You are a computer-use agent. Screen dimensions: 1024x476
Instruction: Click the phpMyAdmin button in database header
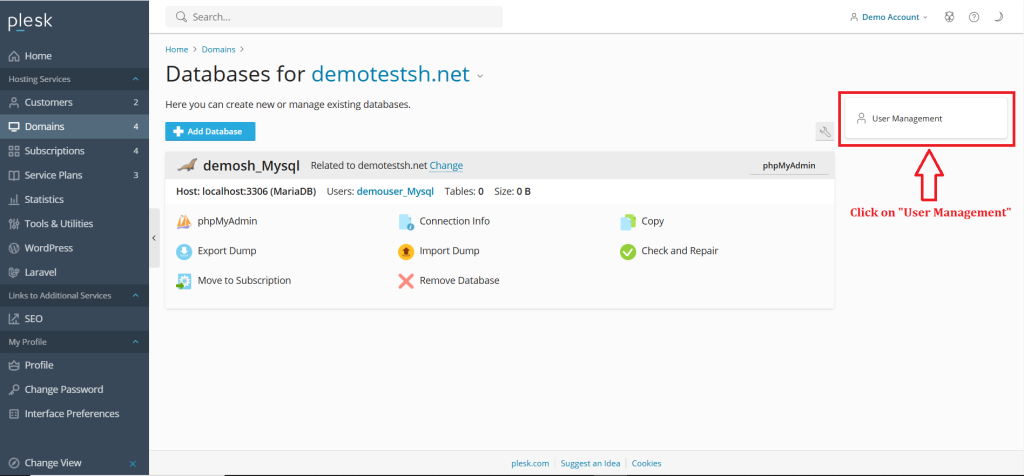click(789, 166)
